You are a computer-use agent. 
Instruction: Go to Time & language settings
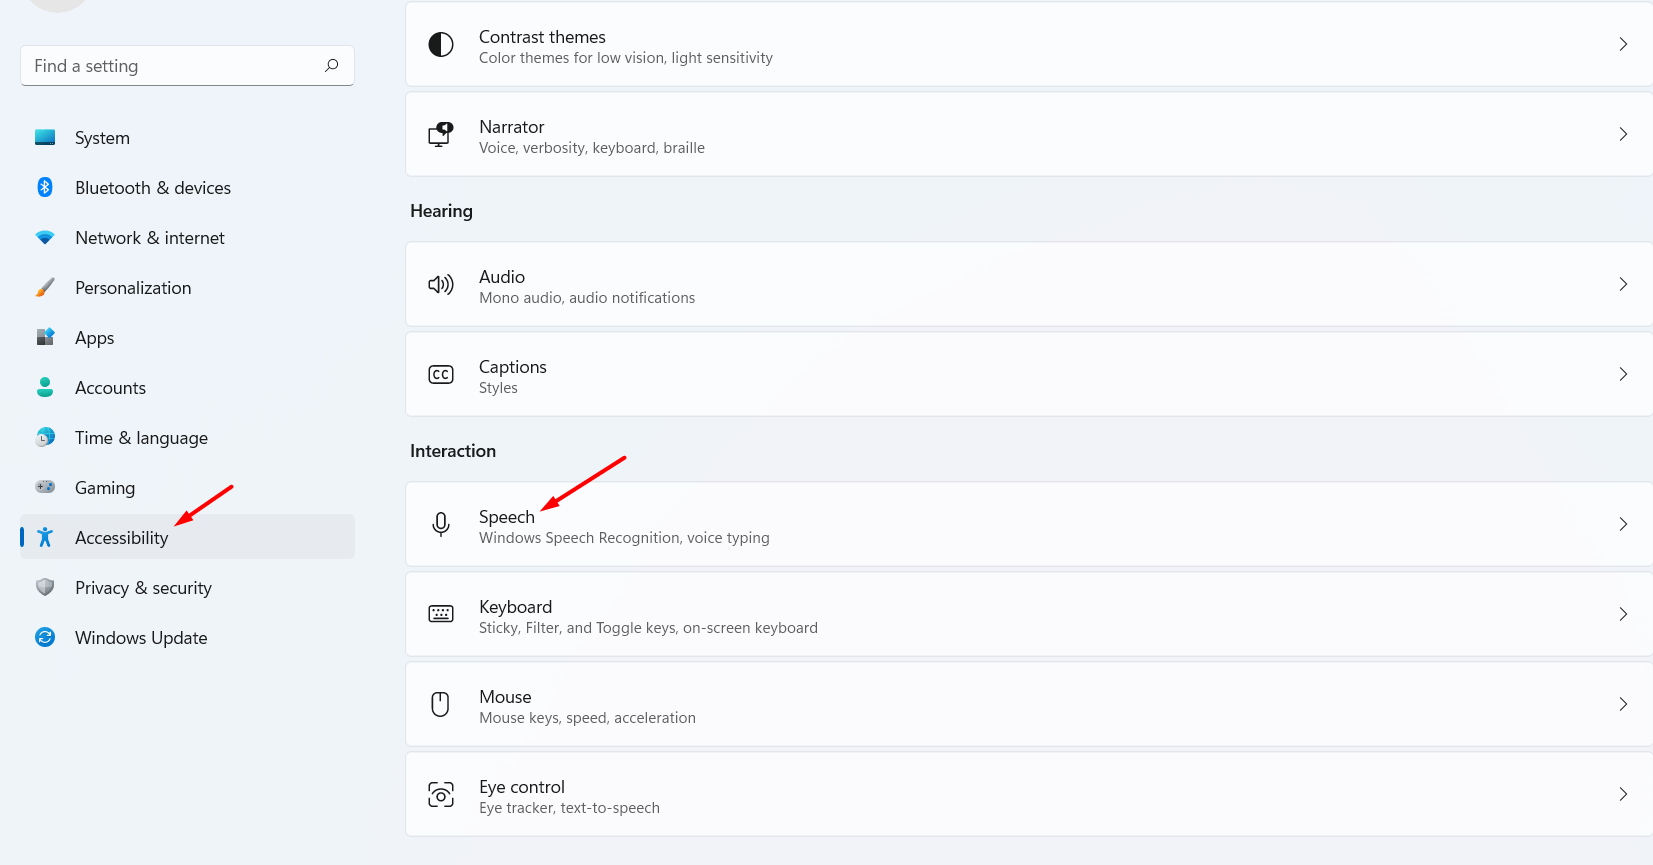(141, 438)
